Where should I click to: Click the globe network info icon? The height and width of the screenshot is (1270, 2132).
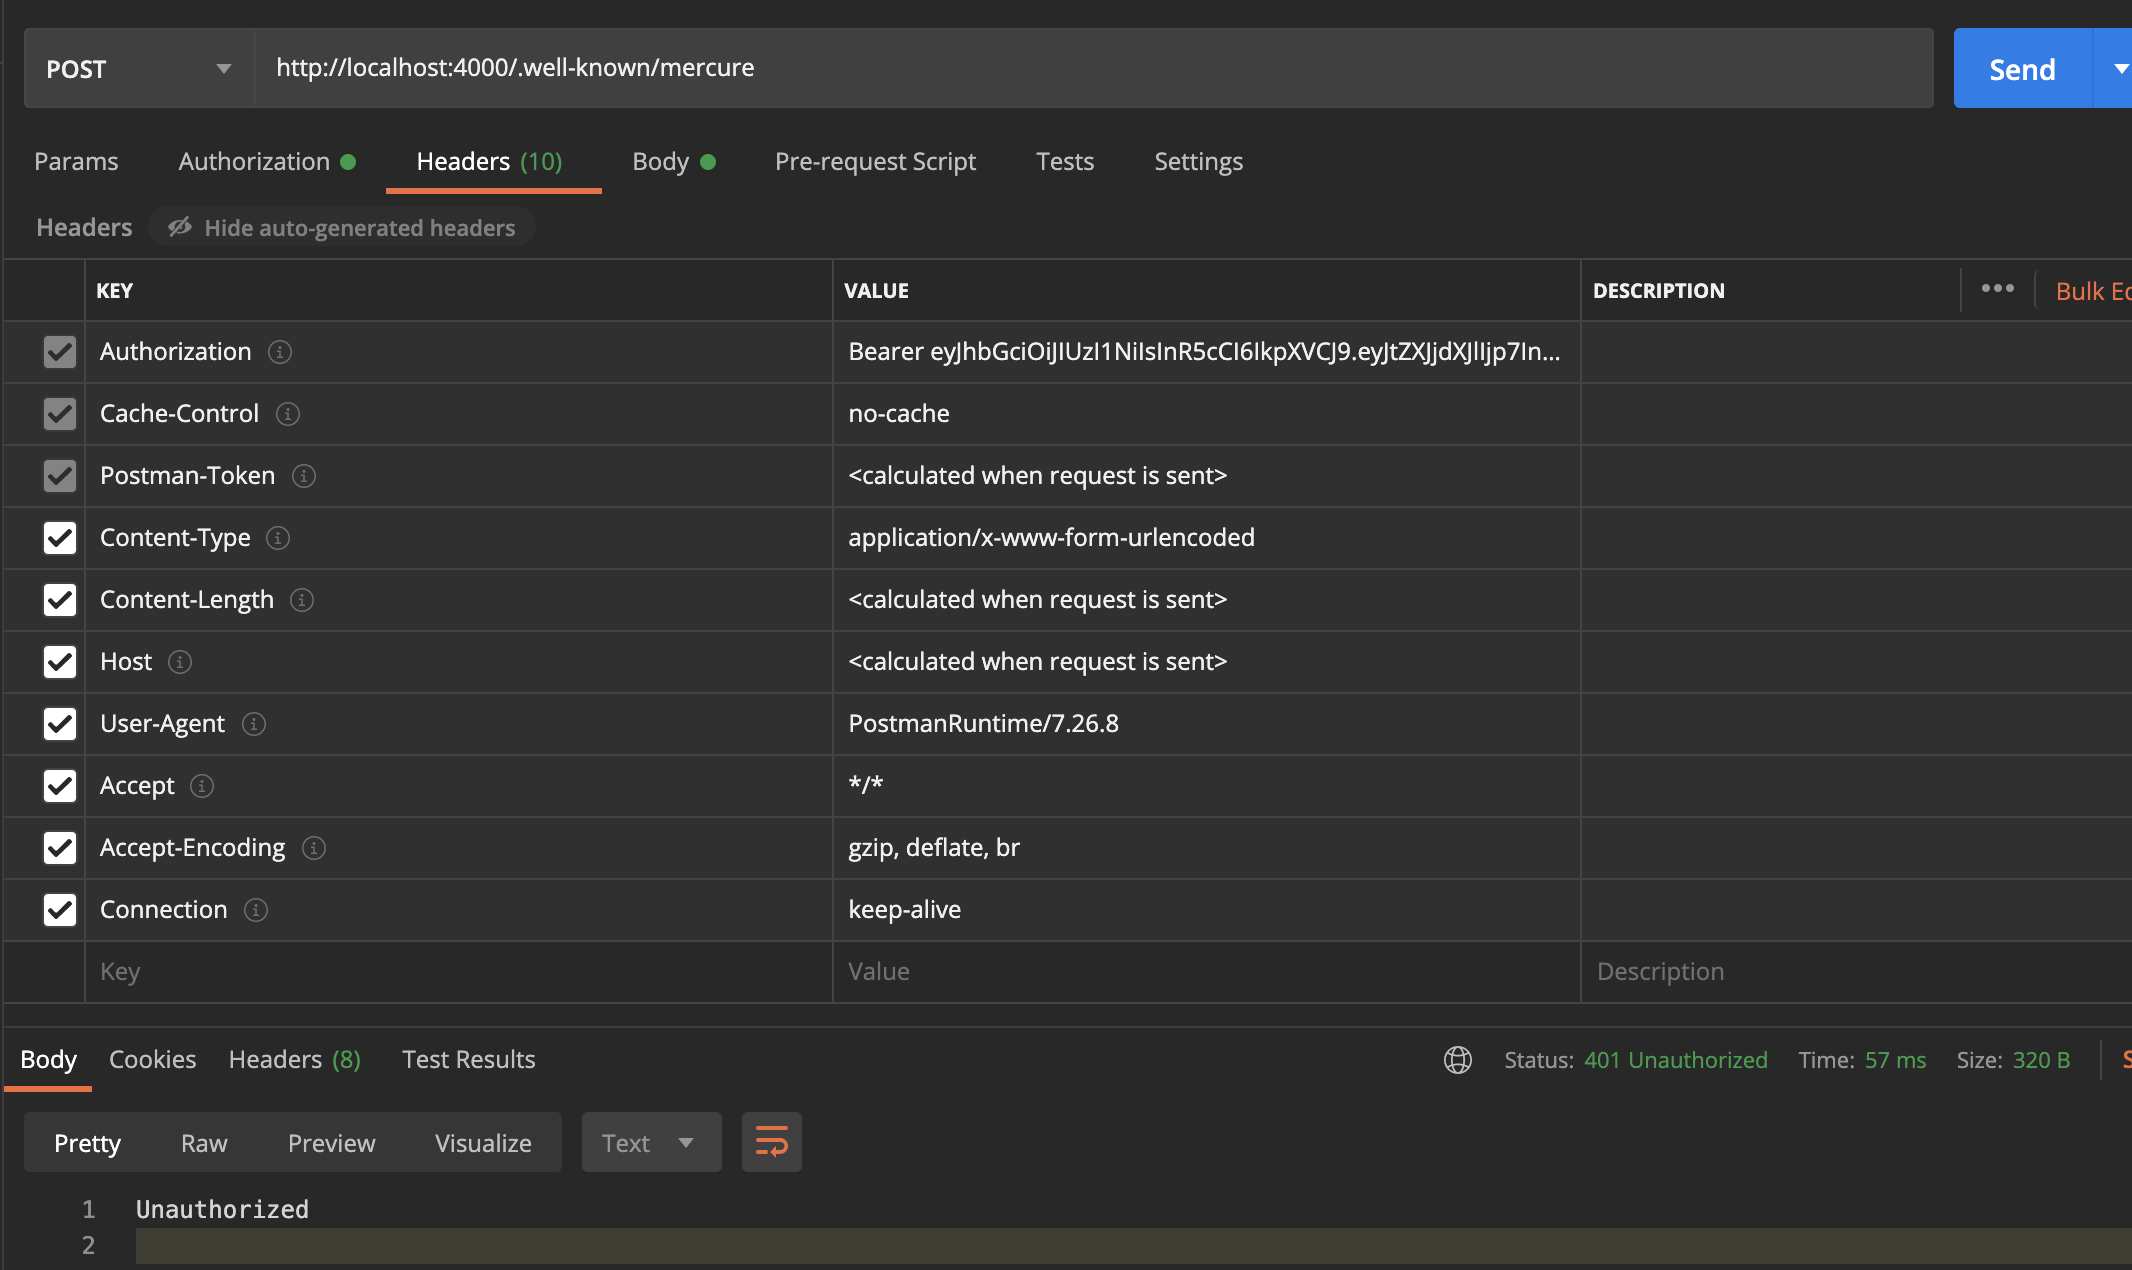coord(1458,1060)
